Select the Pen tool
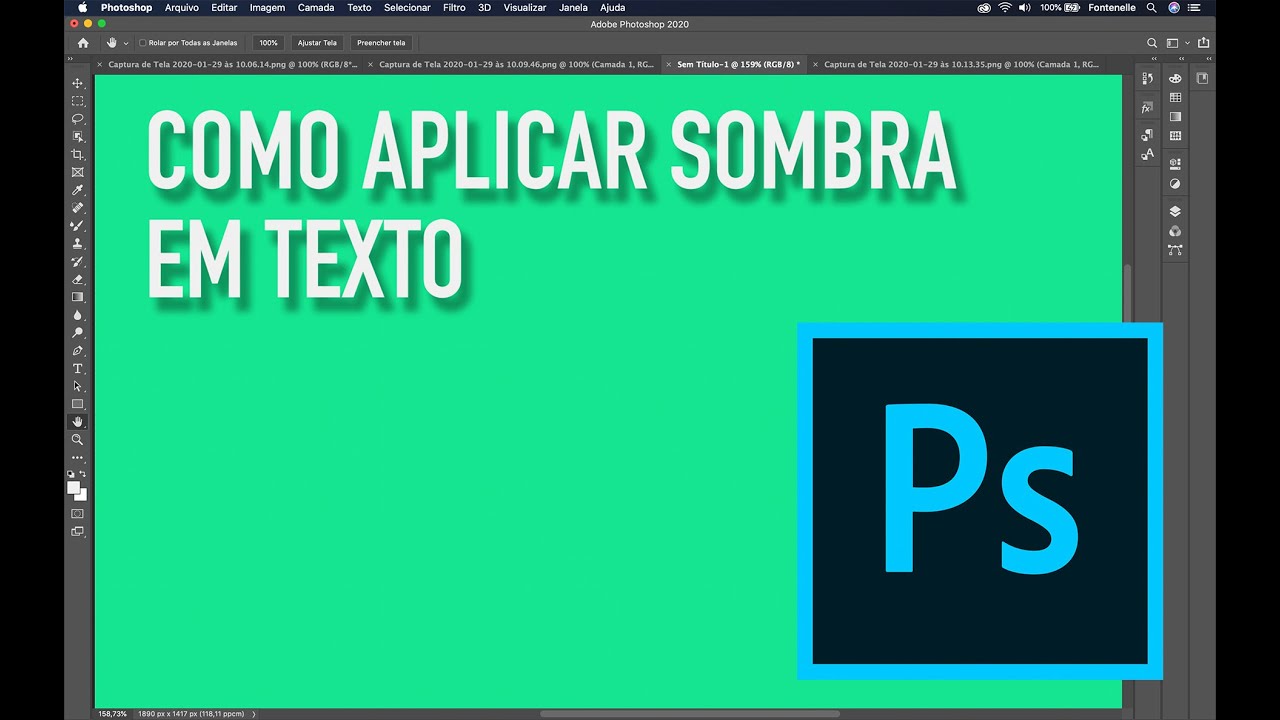Screen dimensions: 1280x720 pyautogui.click(x=77, y=351)
